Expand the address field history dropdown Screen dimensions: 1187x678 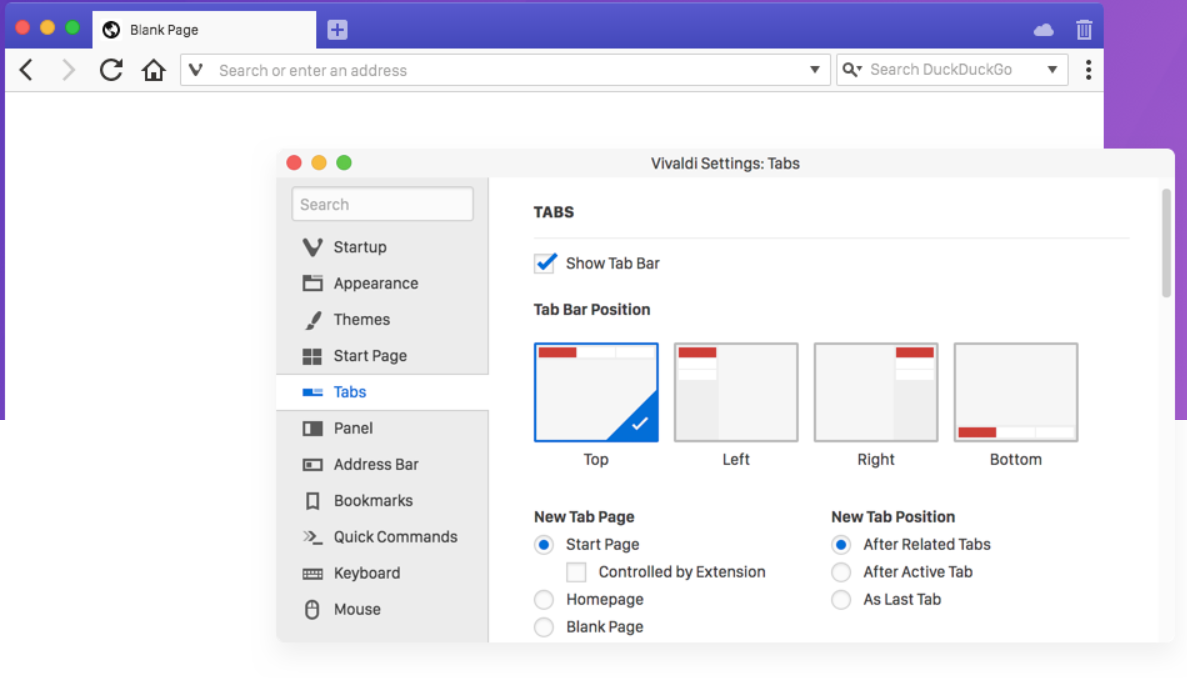point(815,70)
